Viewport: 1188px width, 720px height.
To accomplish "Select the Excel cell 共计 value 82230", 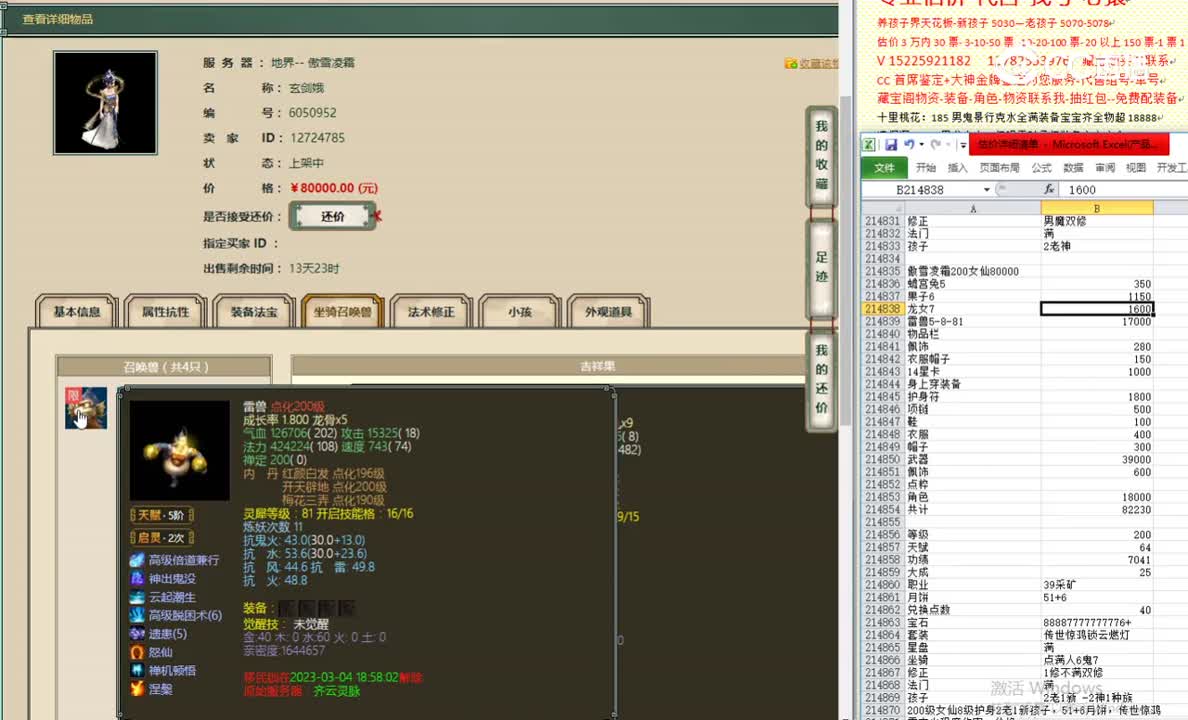I will point(1097,509).
